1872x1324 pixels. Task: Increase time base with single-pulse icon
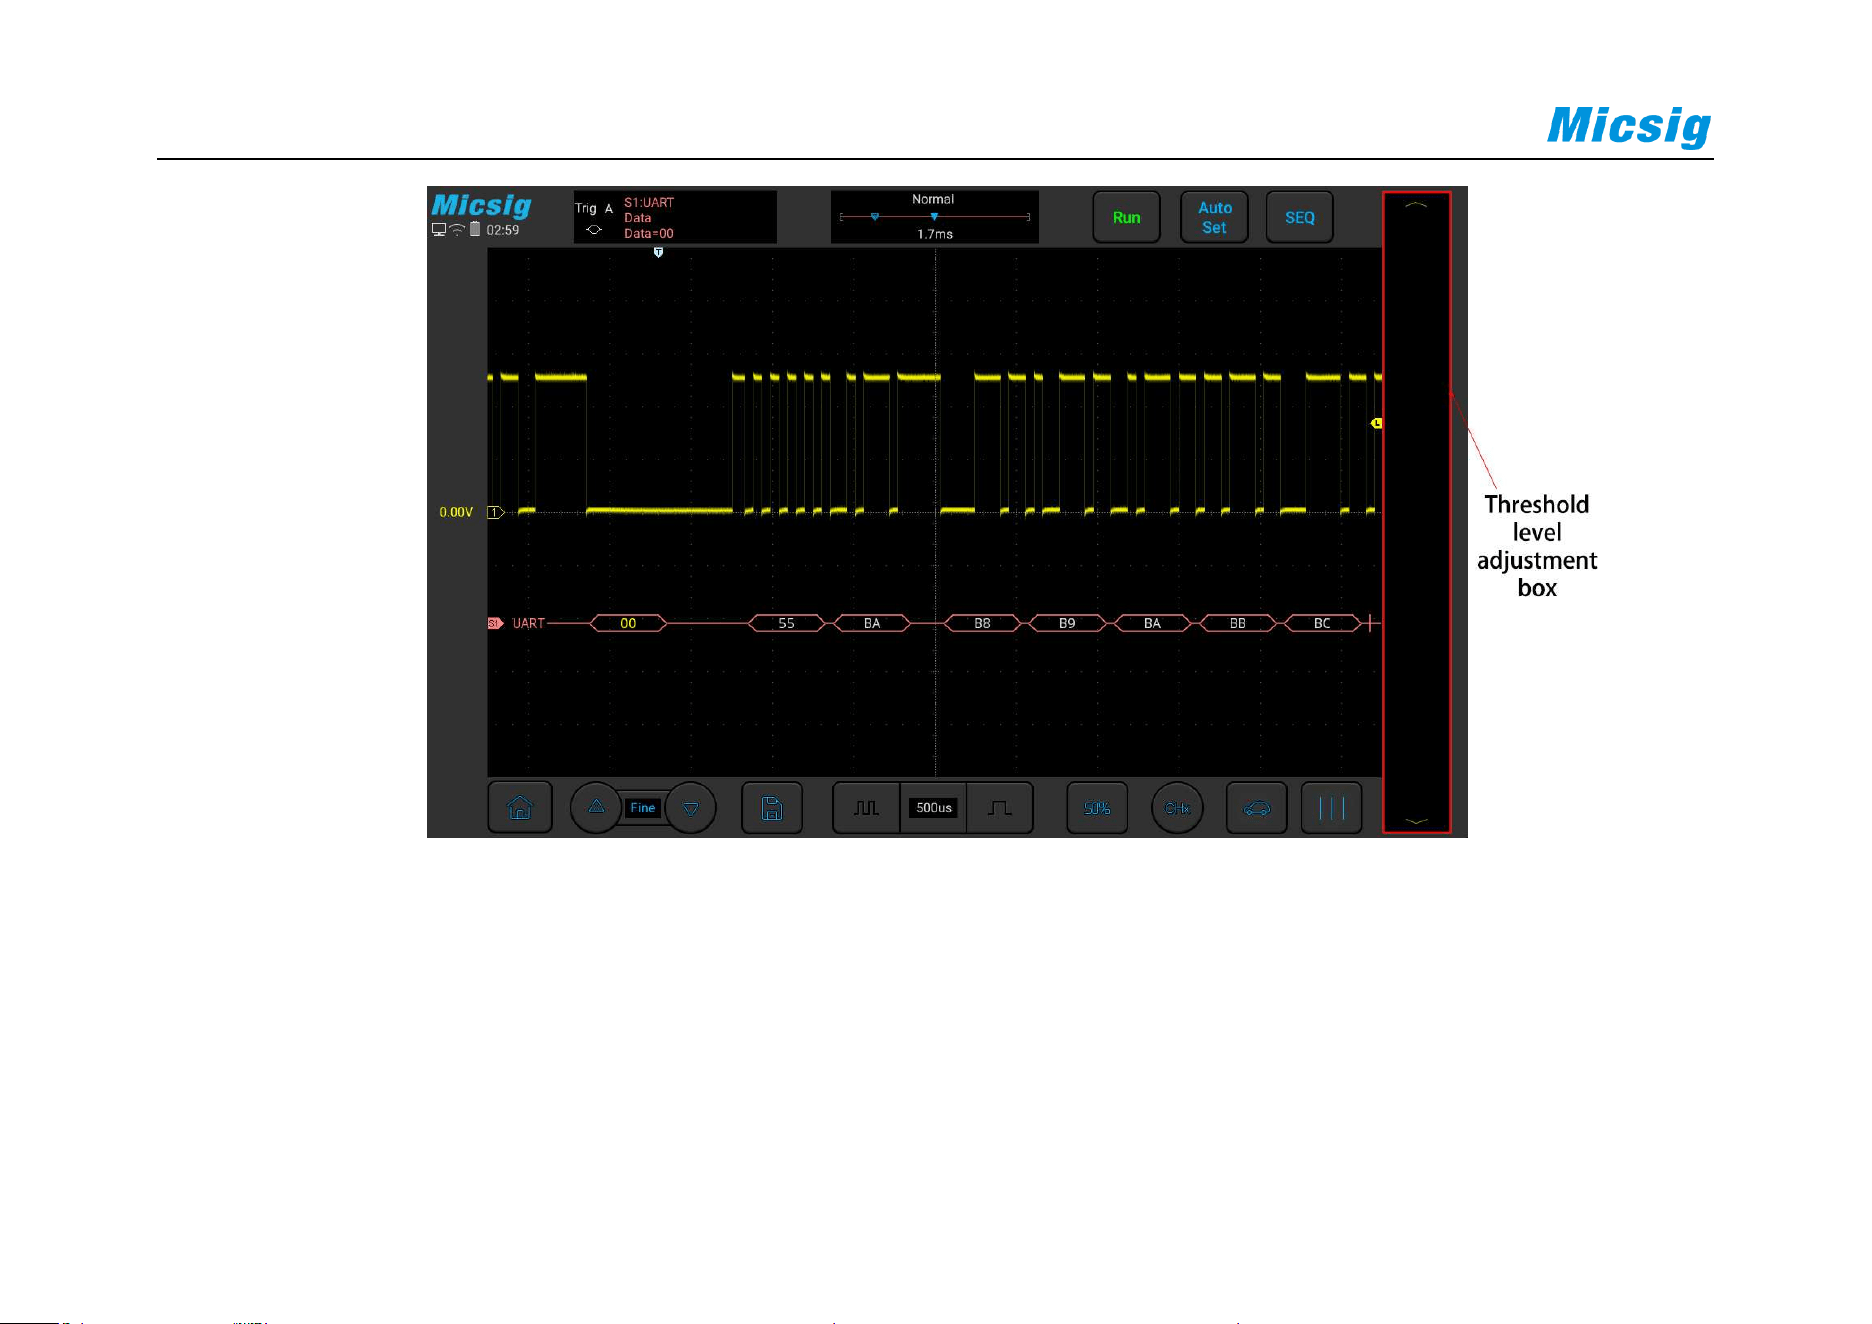point(1000,808)
